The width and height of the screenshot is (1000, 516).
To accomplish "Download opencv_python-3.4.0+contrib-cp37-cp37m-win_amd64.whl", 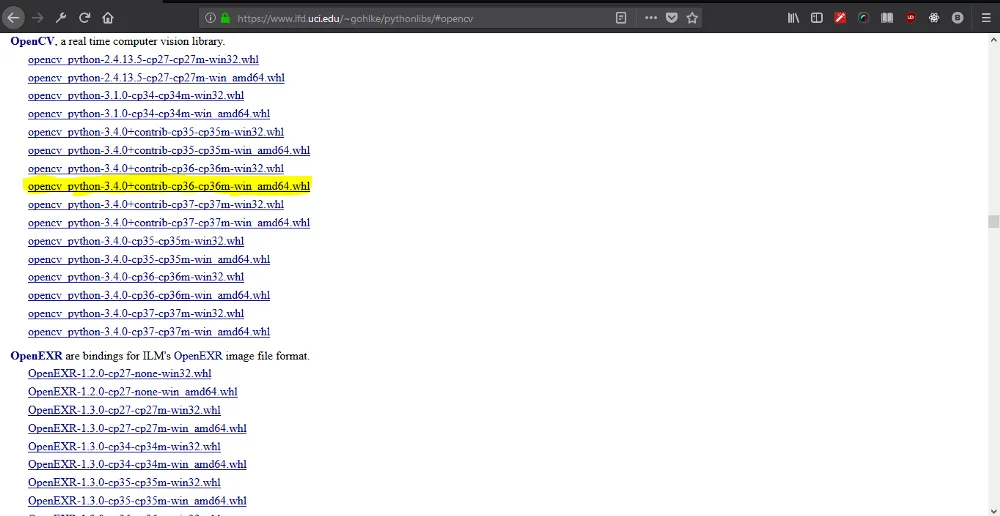I will 169,223.
